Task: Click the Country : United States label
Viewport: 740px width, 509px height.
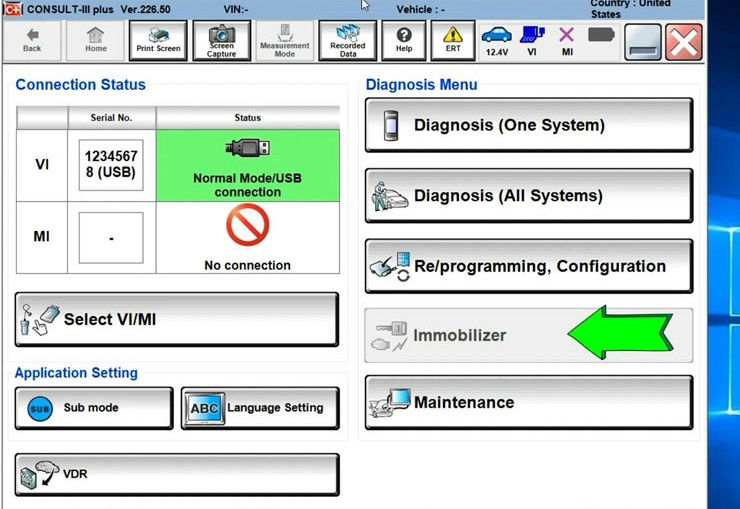Action: (x=630, y=8)
